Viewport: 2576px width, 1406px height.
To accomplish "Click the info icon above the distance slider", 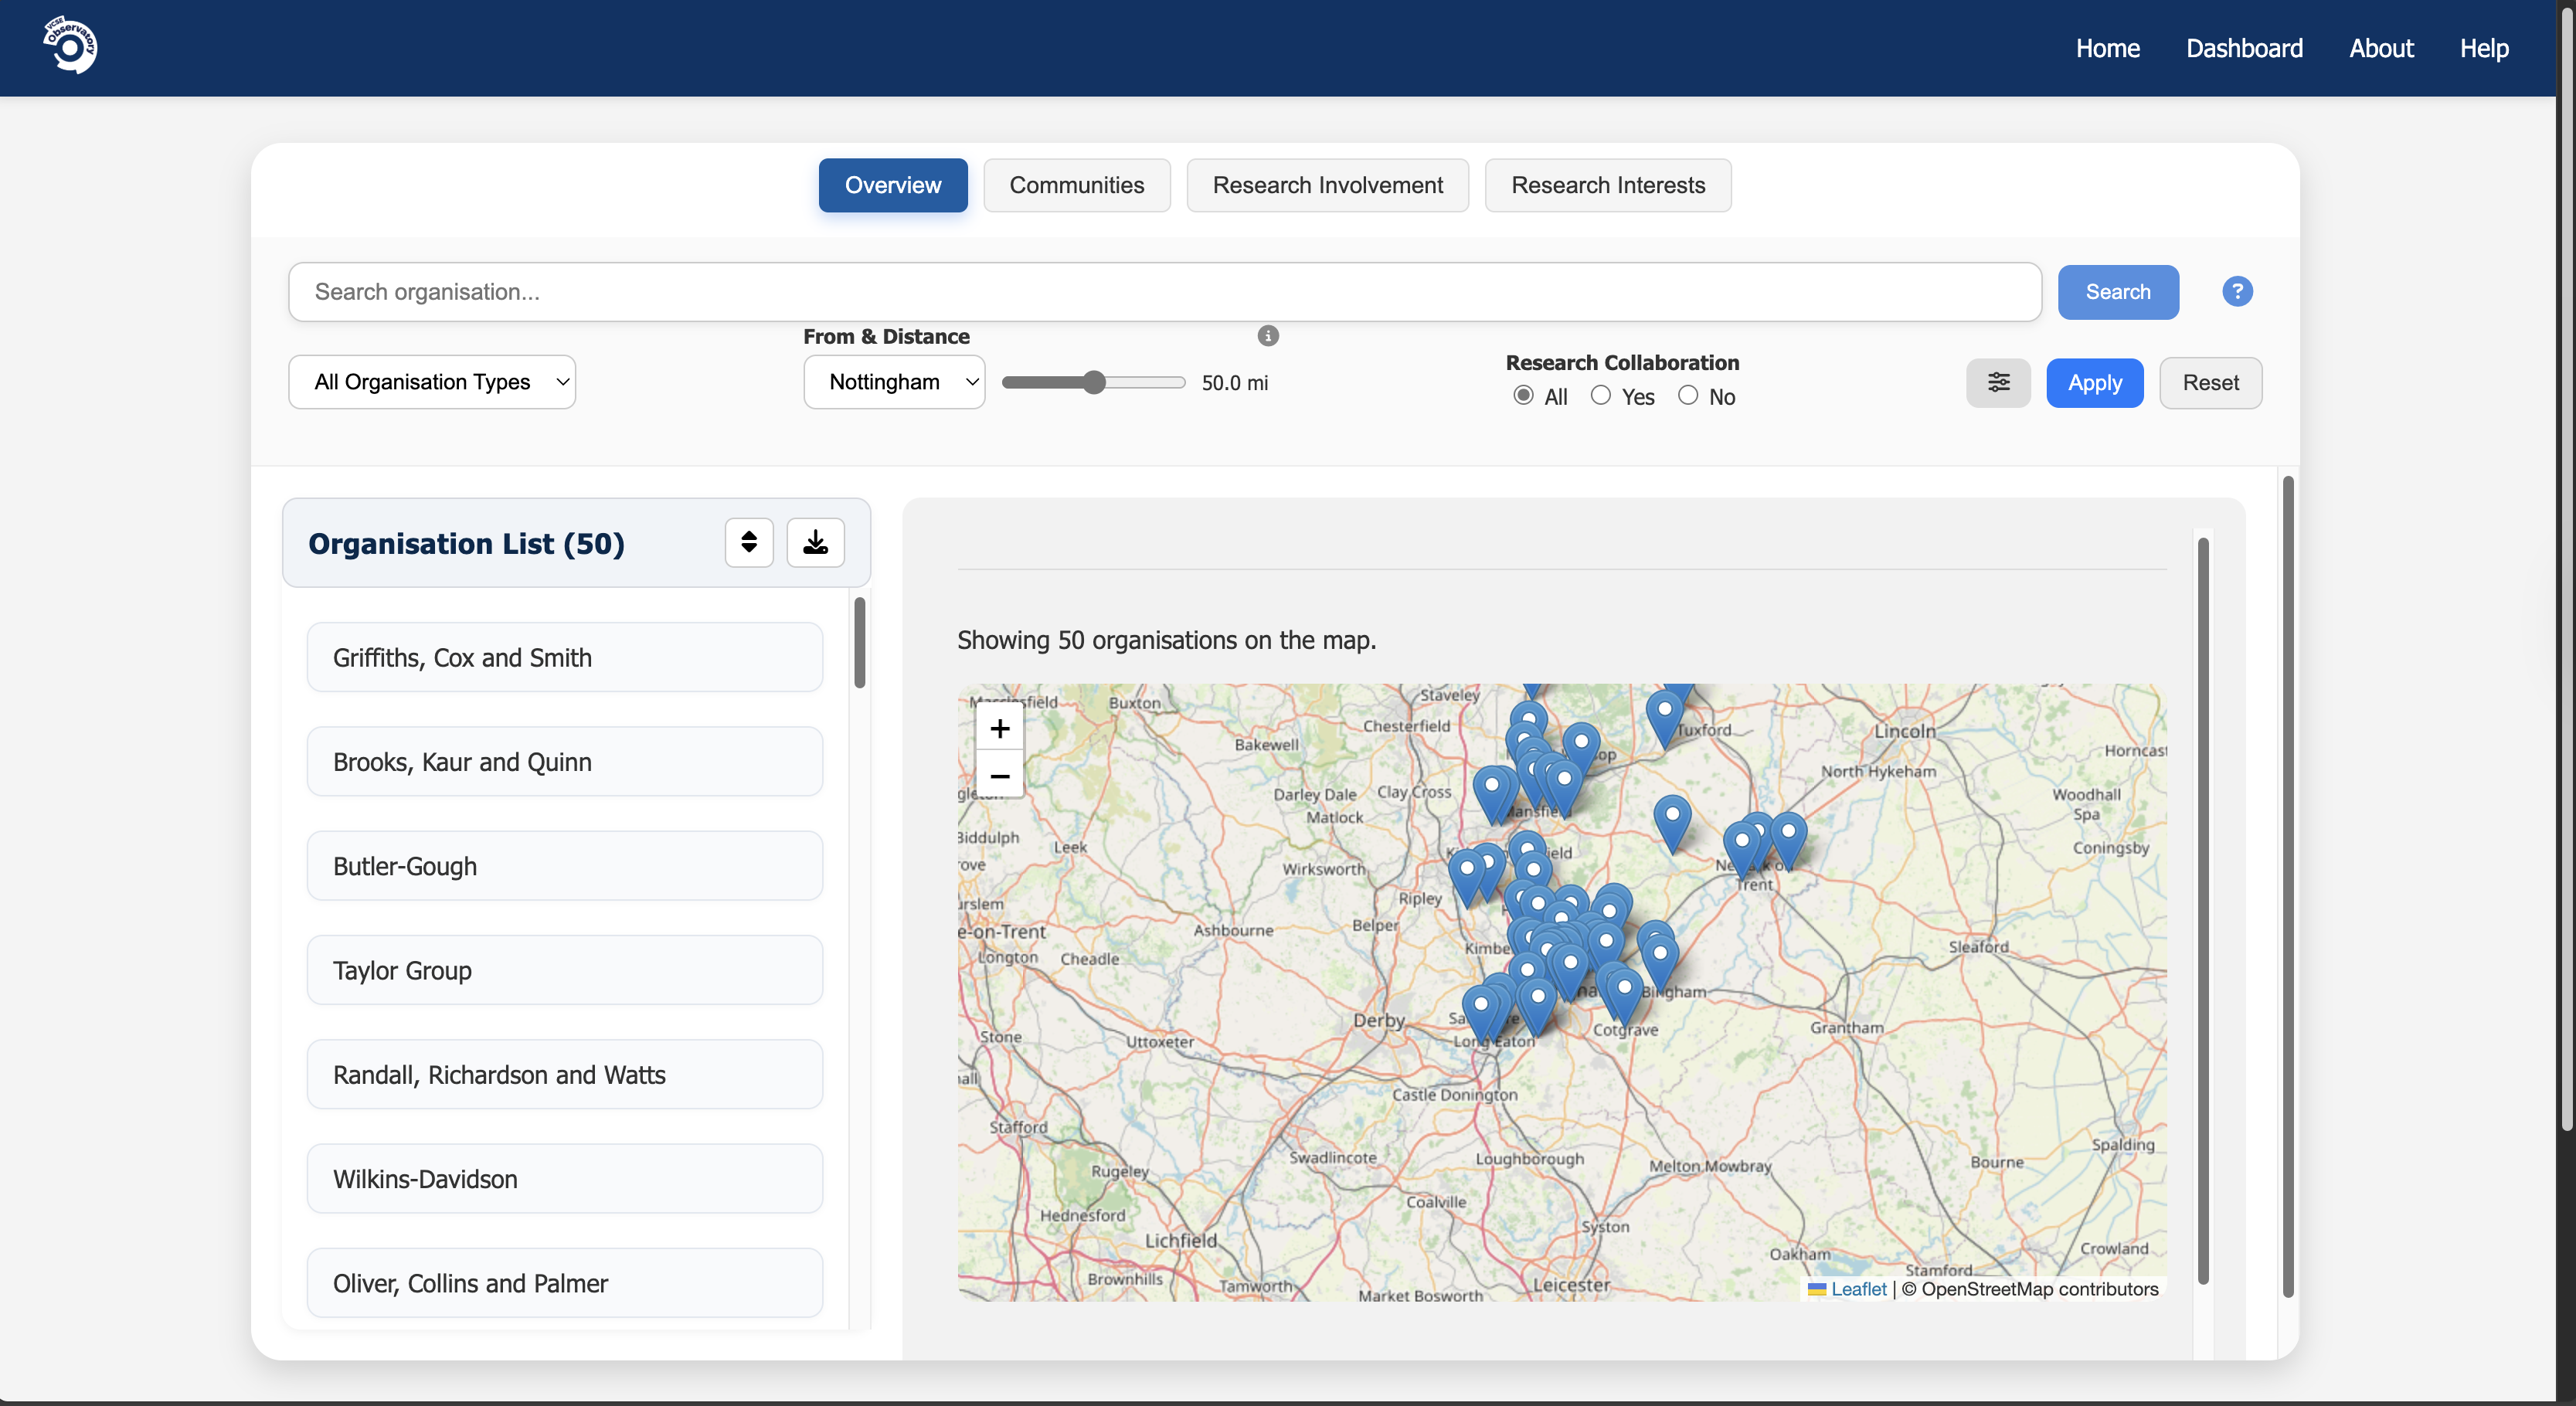I will 1268,336.
